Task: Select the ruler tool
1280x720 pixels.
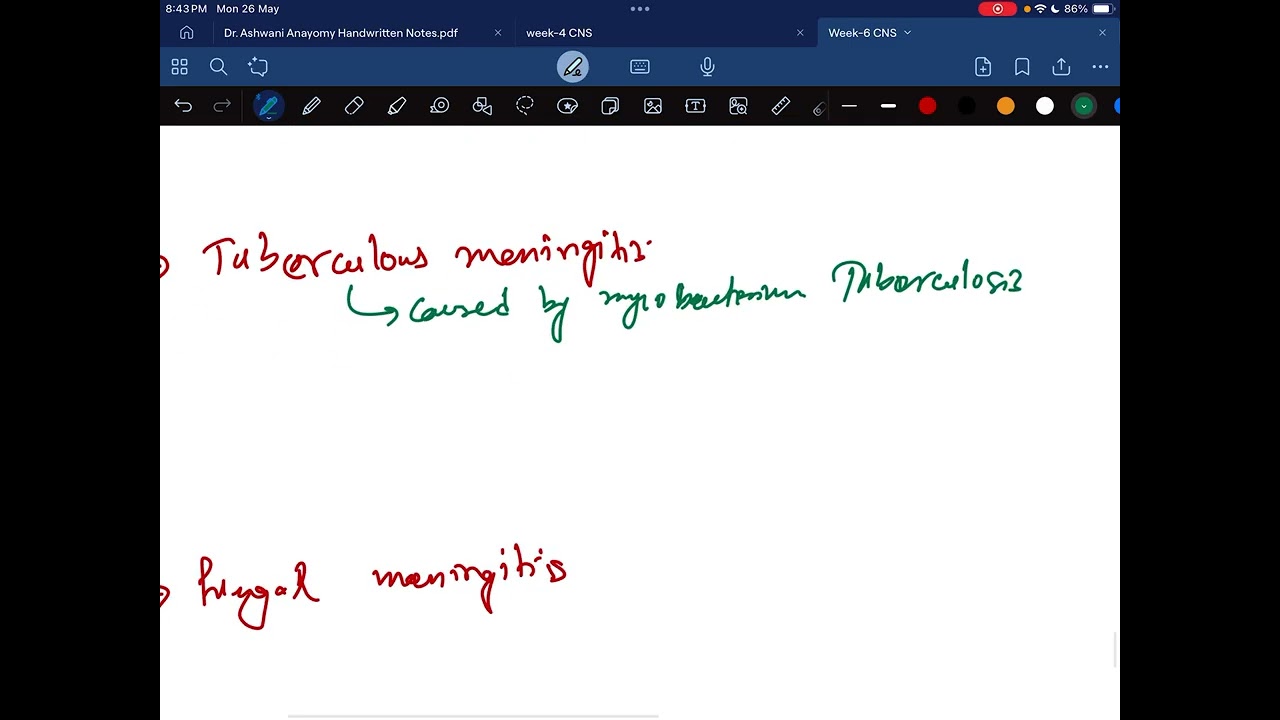Action: point(781,106)
